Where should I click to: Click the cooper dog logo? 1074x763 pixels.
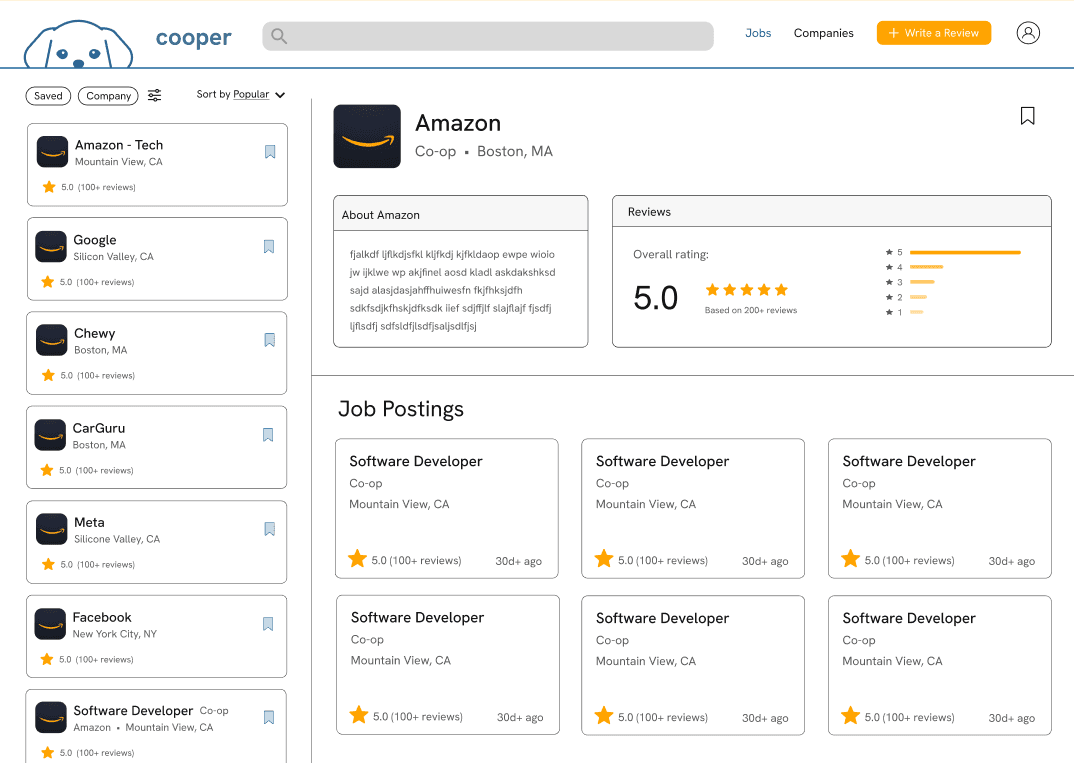coord(78,45)
